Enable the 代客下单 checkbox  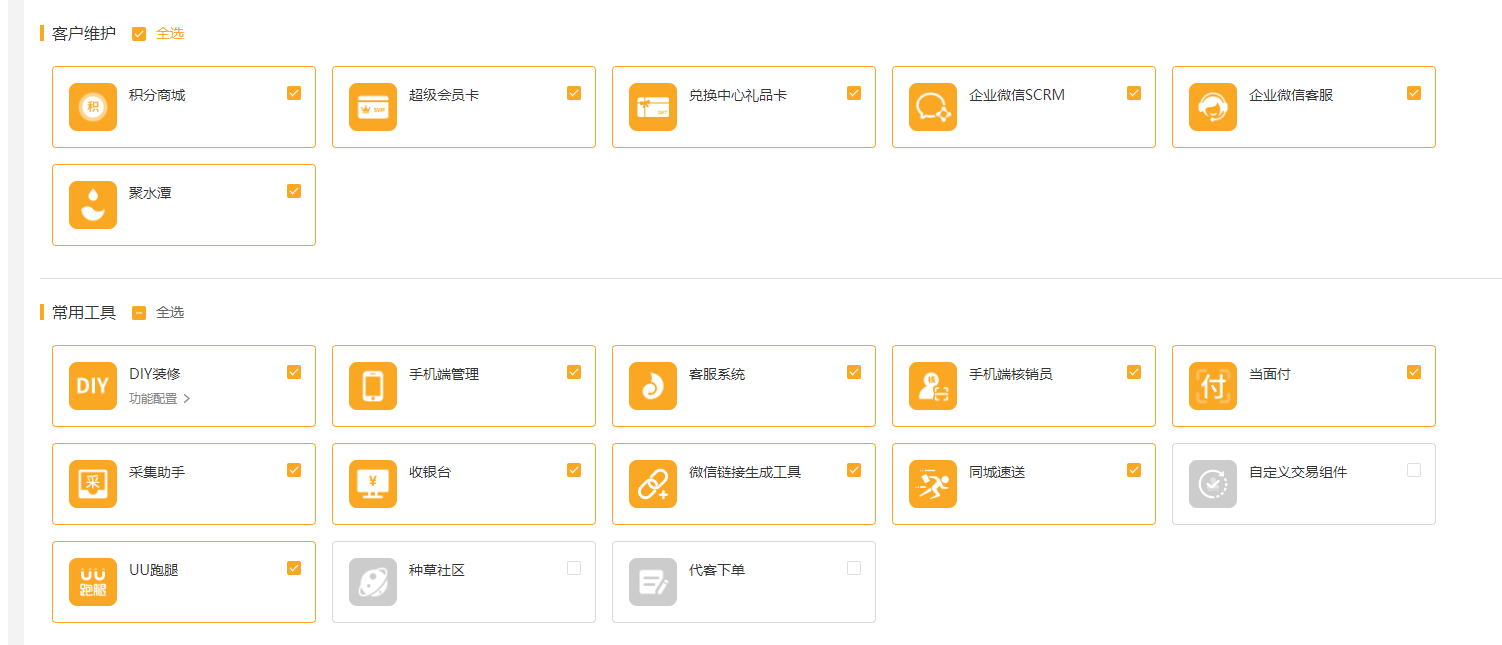pos(854,568)
